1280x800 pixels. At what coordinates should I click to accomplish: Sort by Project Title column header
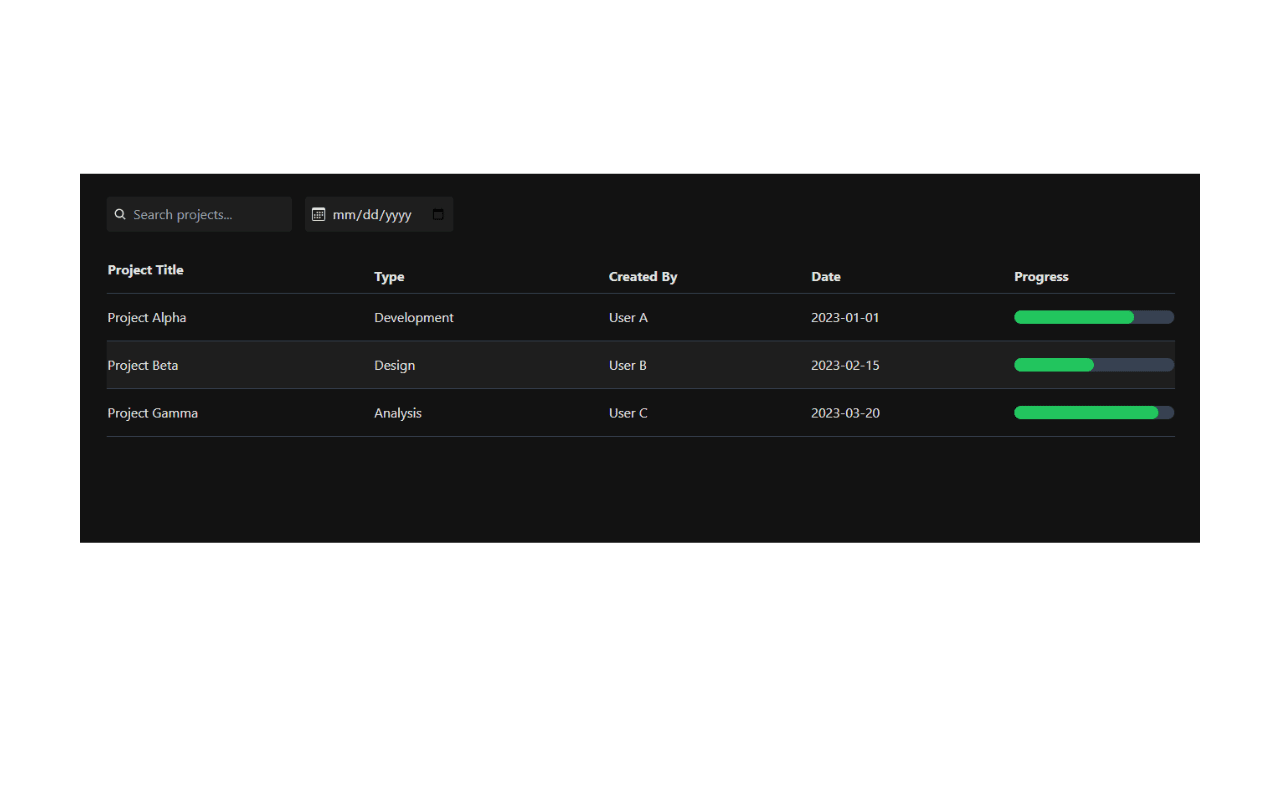coord(146,270)
